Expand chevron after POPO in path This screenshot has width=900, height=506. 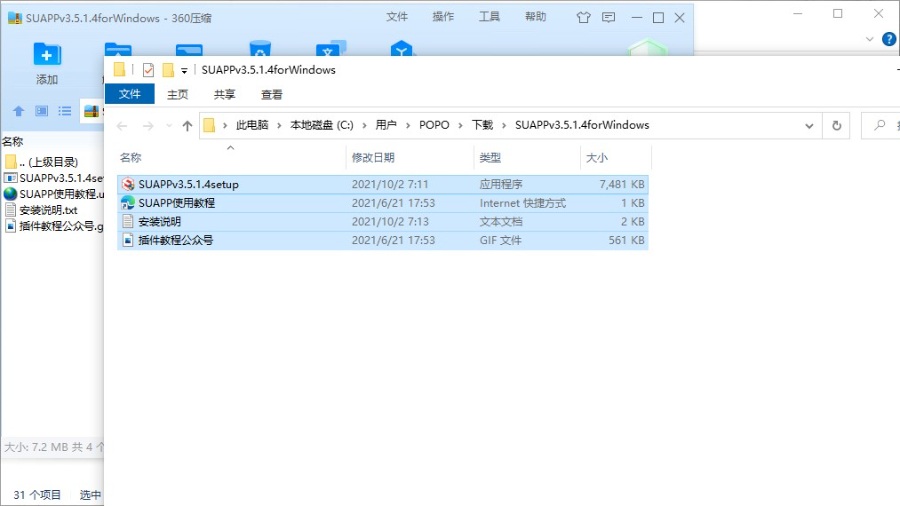pos(460,125)
